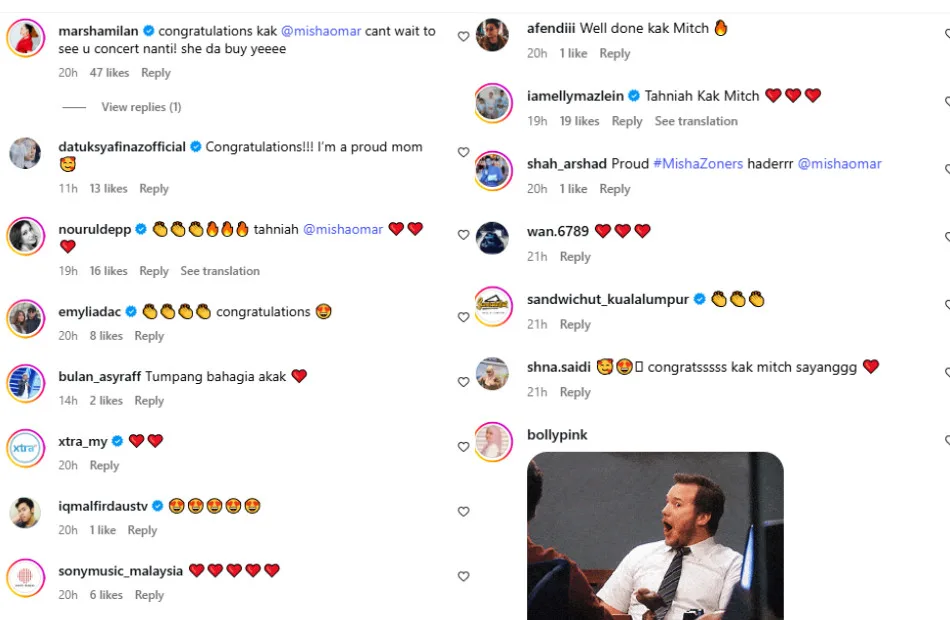This screenshot has height=620, width=950.
Task: Expand View replies under marshamilan's comment
Action: coord(141,107)
